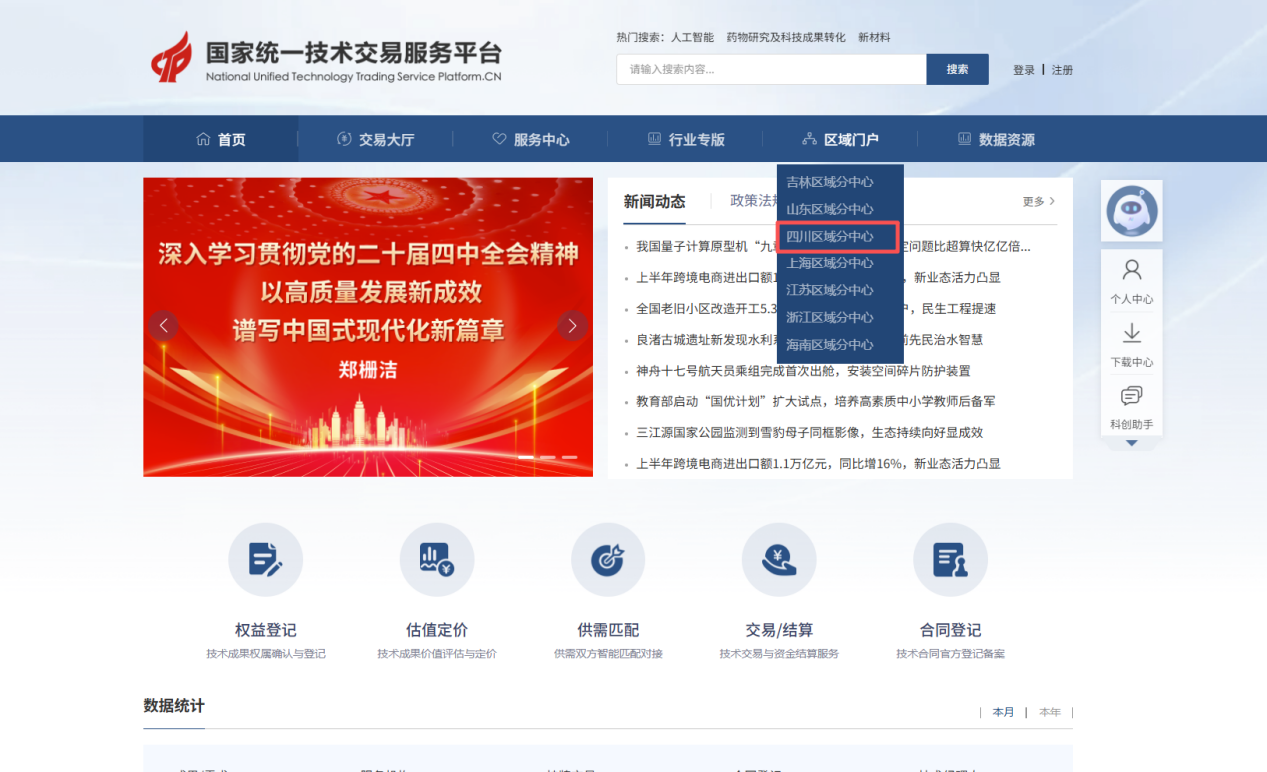Screen dimensions: 1267x772
Task: Select the 合同登记 contract registration icon
Action: [950, 559]
